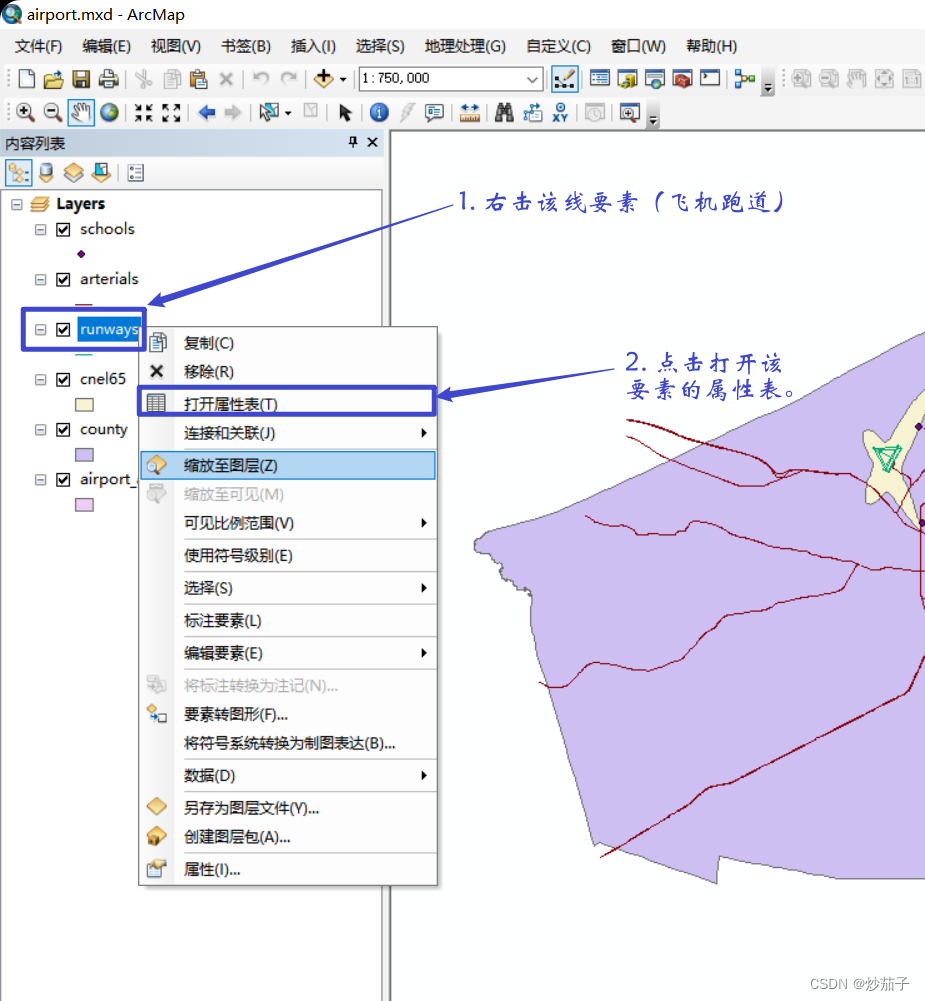Open the Go To XY tool
The height and width of the screenshot is (1001, 925).
tap(560, 113)
